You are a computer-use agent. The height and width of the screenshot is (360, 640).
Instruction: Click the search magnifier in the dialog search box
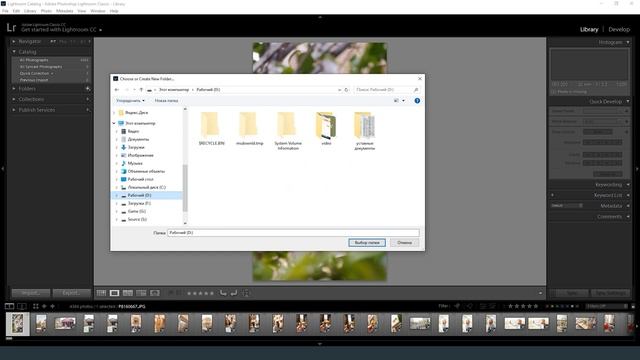(416, 89)
